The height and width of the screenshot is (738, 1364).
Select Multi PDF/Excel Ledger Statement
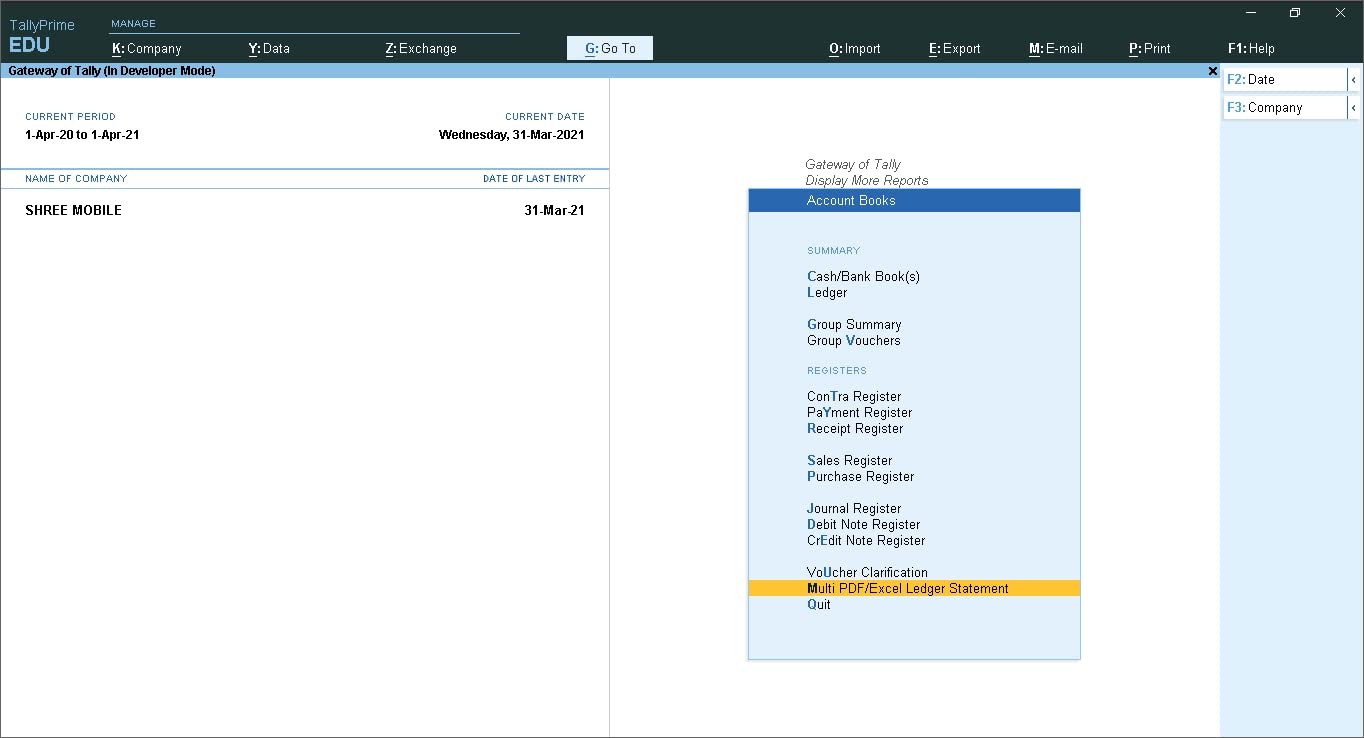point(908,588)
